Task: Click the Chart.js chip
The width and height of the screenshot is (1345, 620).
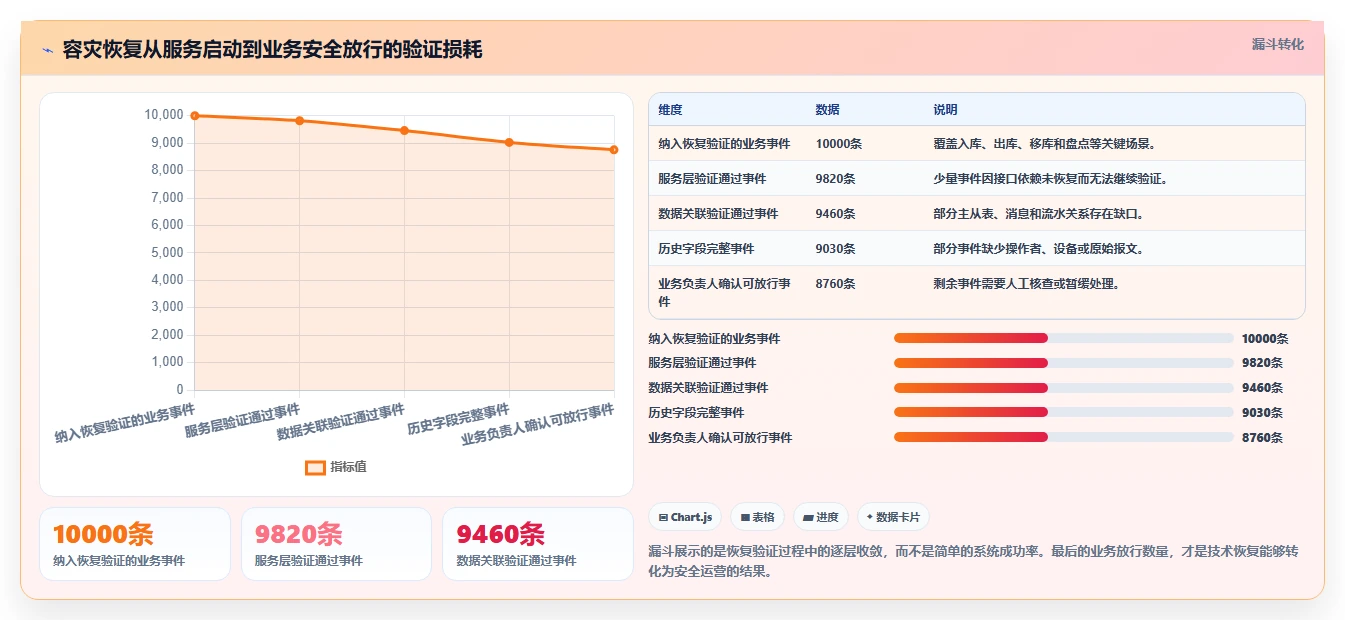Action: click(x=685, y=517)
